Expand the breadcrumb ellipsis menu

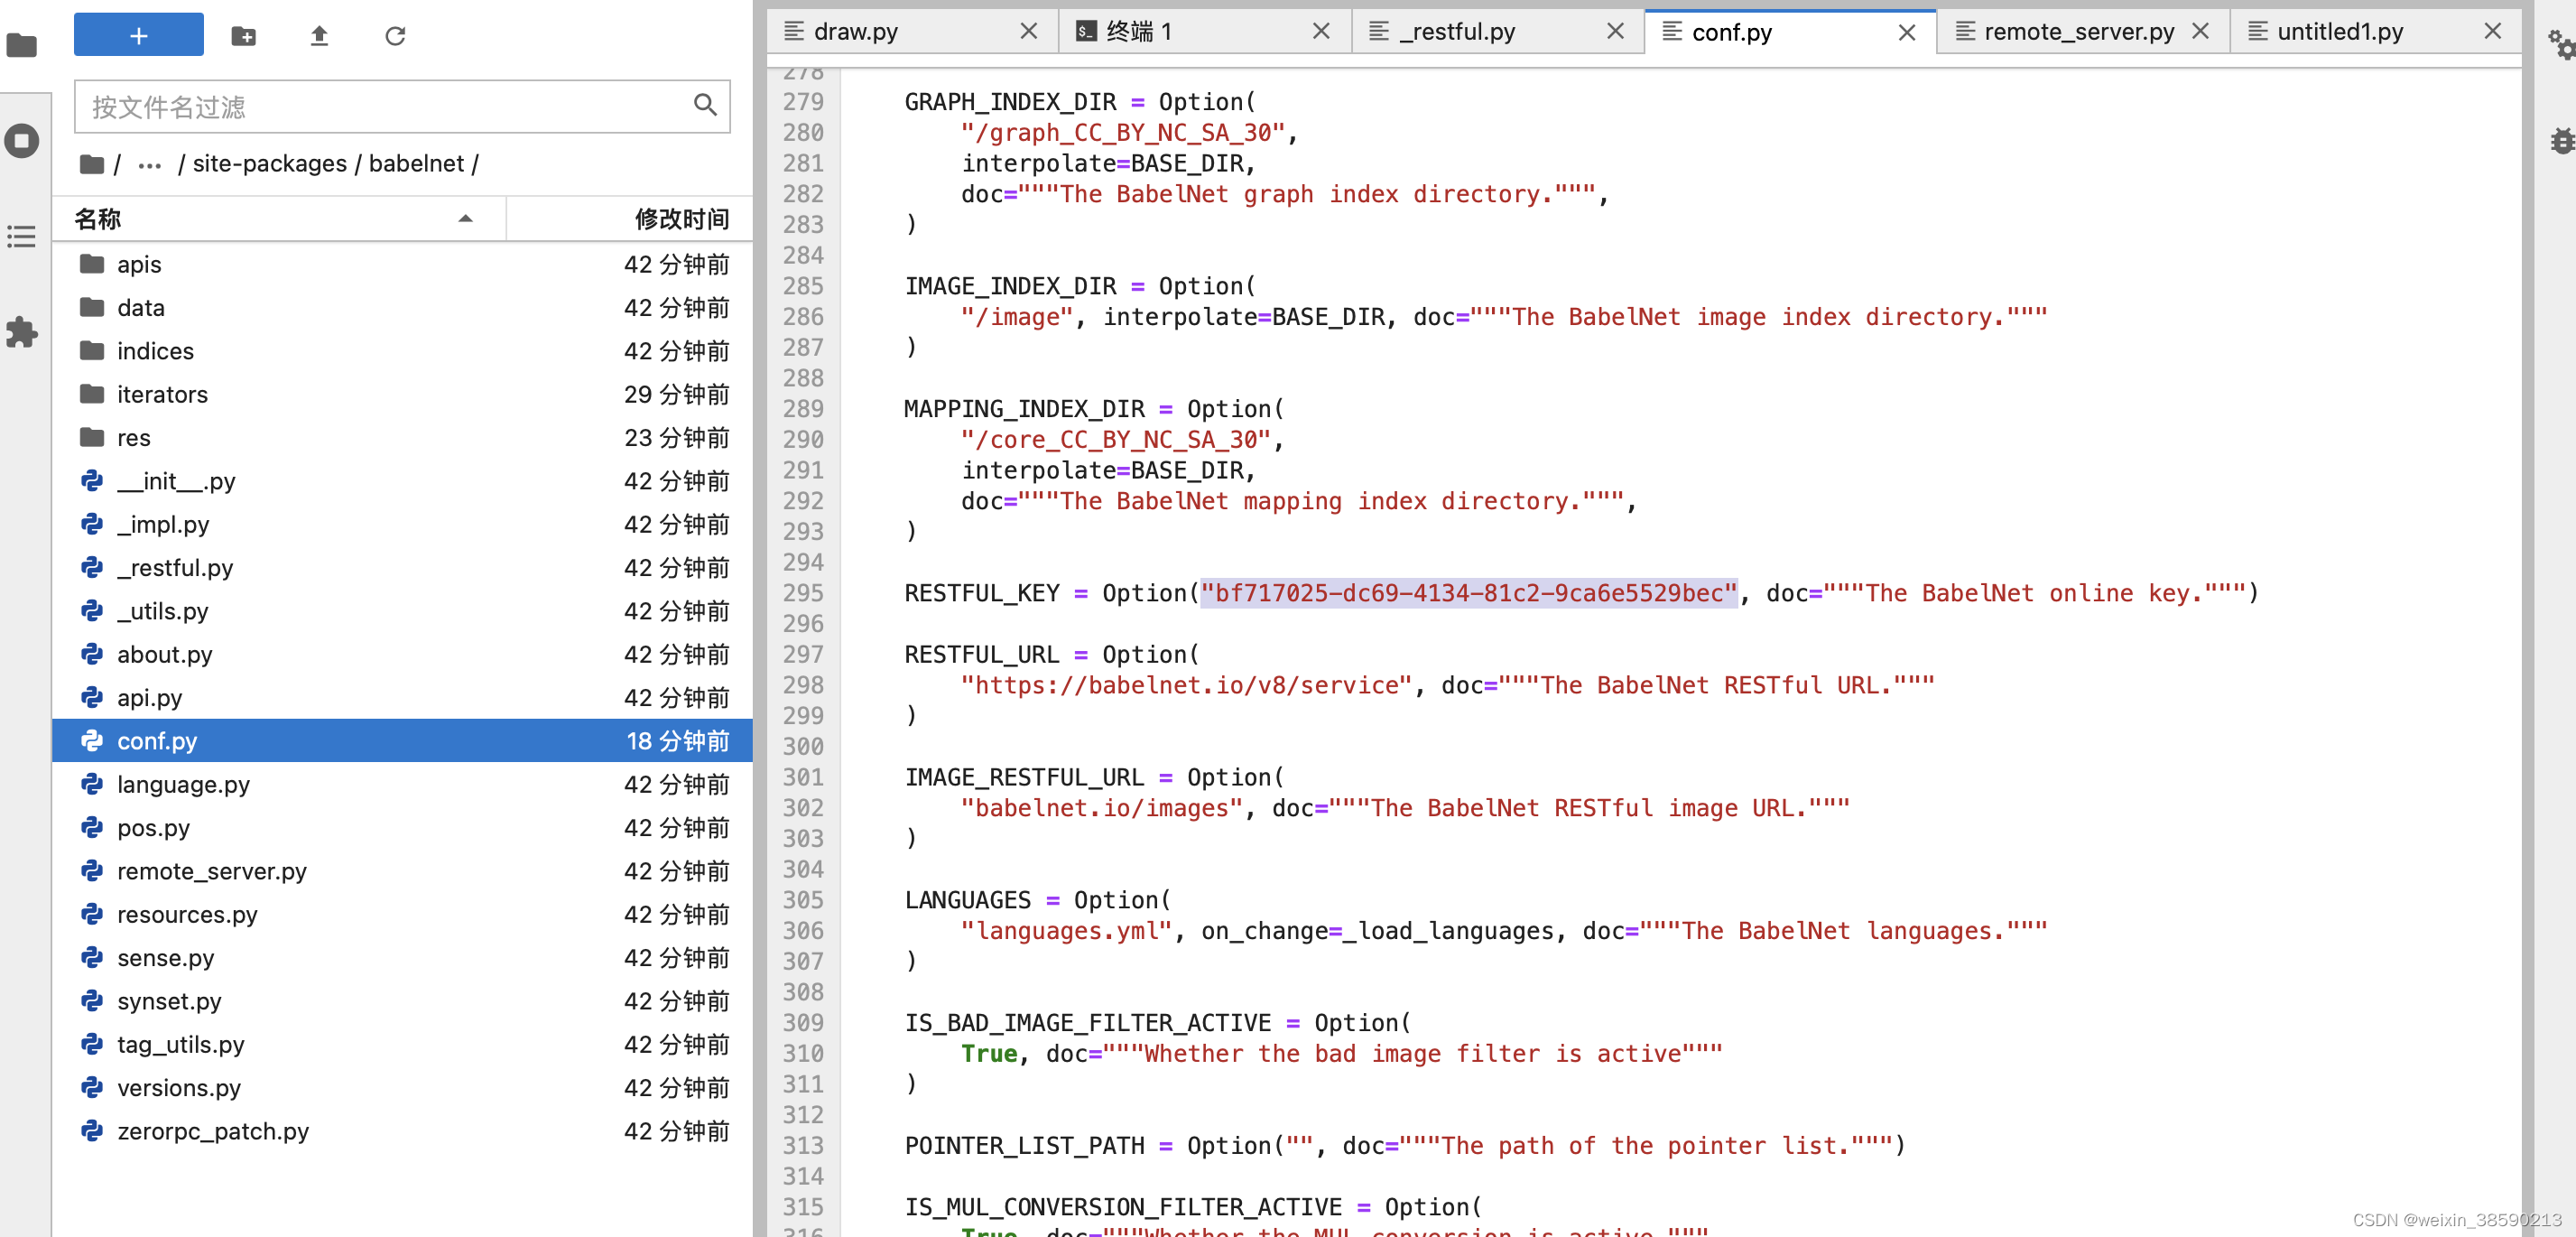148,164
